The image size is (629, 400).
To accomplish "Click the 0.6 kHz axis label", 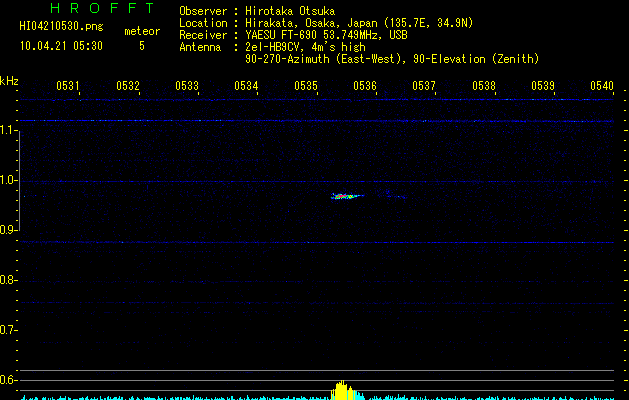I will coord(8,380).
